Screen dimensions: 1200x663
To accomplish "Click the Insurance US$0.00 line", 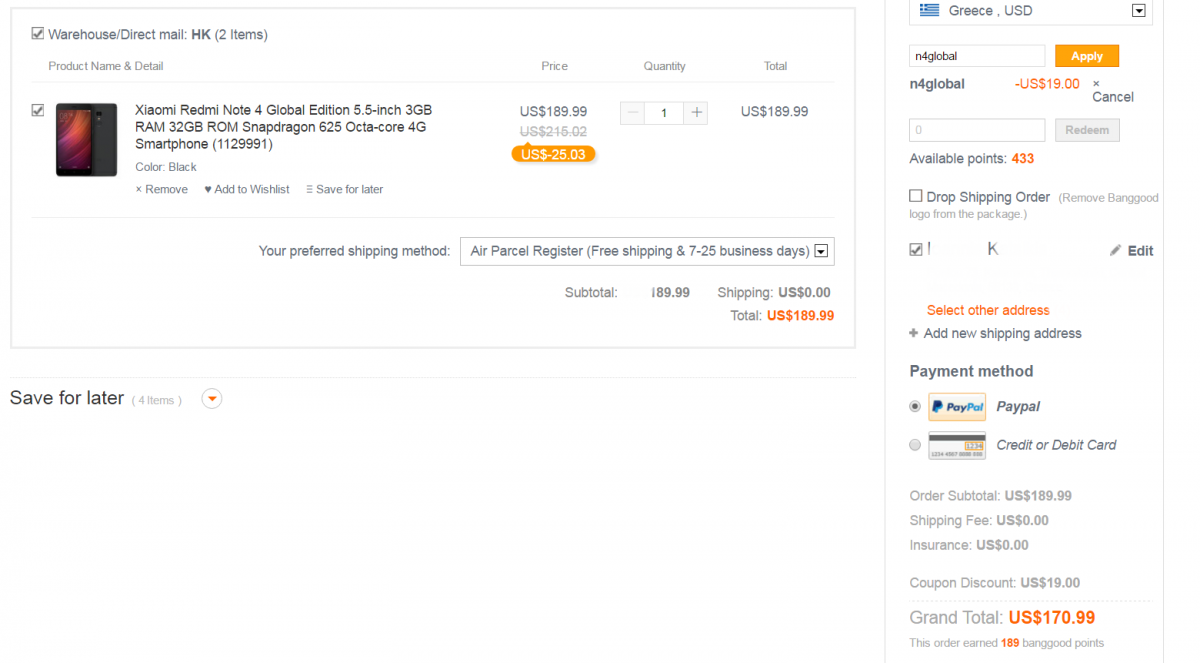I will tap(969, 545).
